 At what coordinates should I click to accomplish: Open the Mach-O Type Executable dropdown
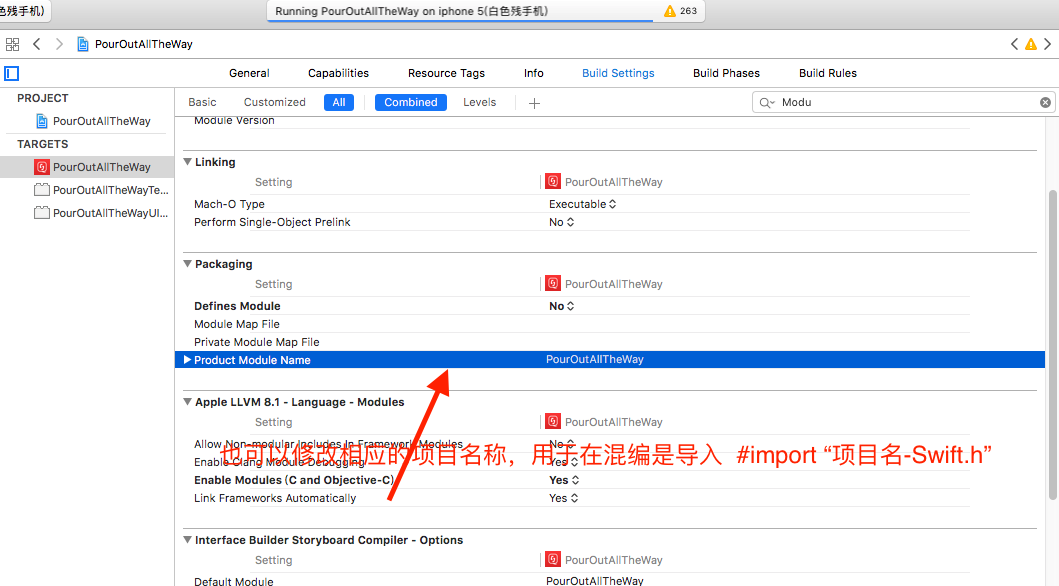click(582, 204)
